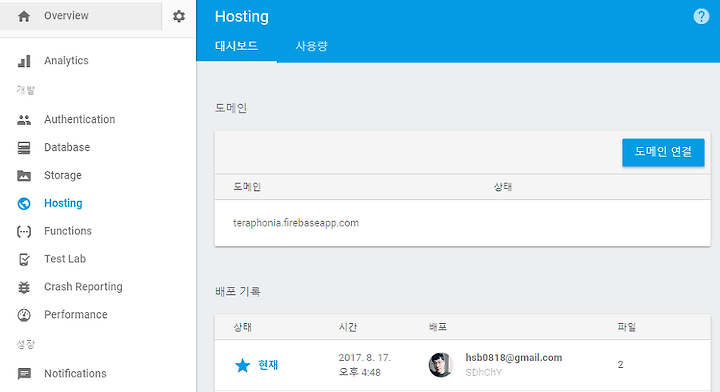
Task: Open help question mark icon
Action: coord(701,17)
